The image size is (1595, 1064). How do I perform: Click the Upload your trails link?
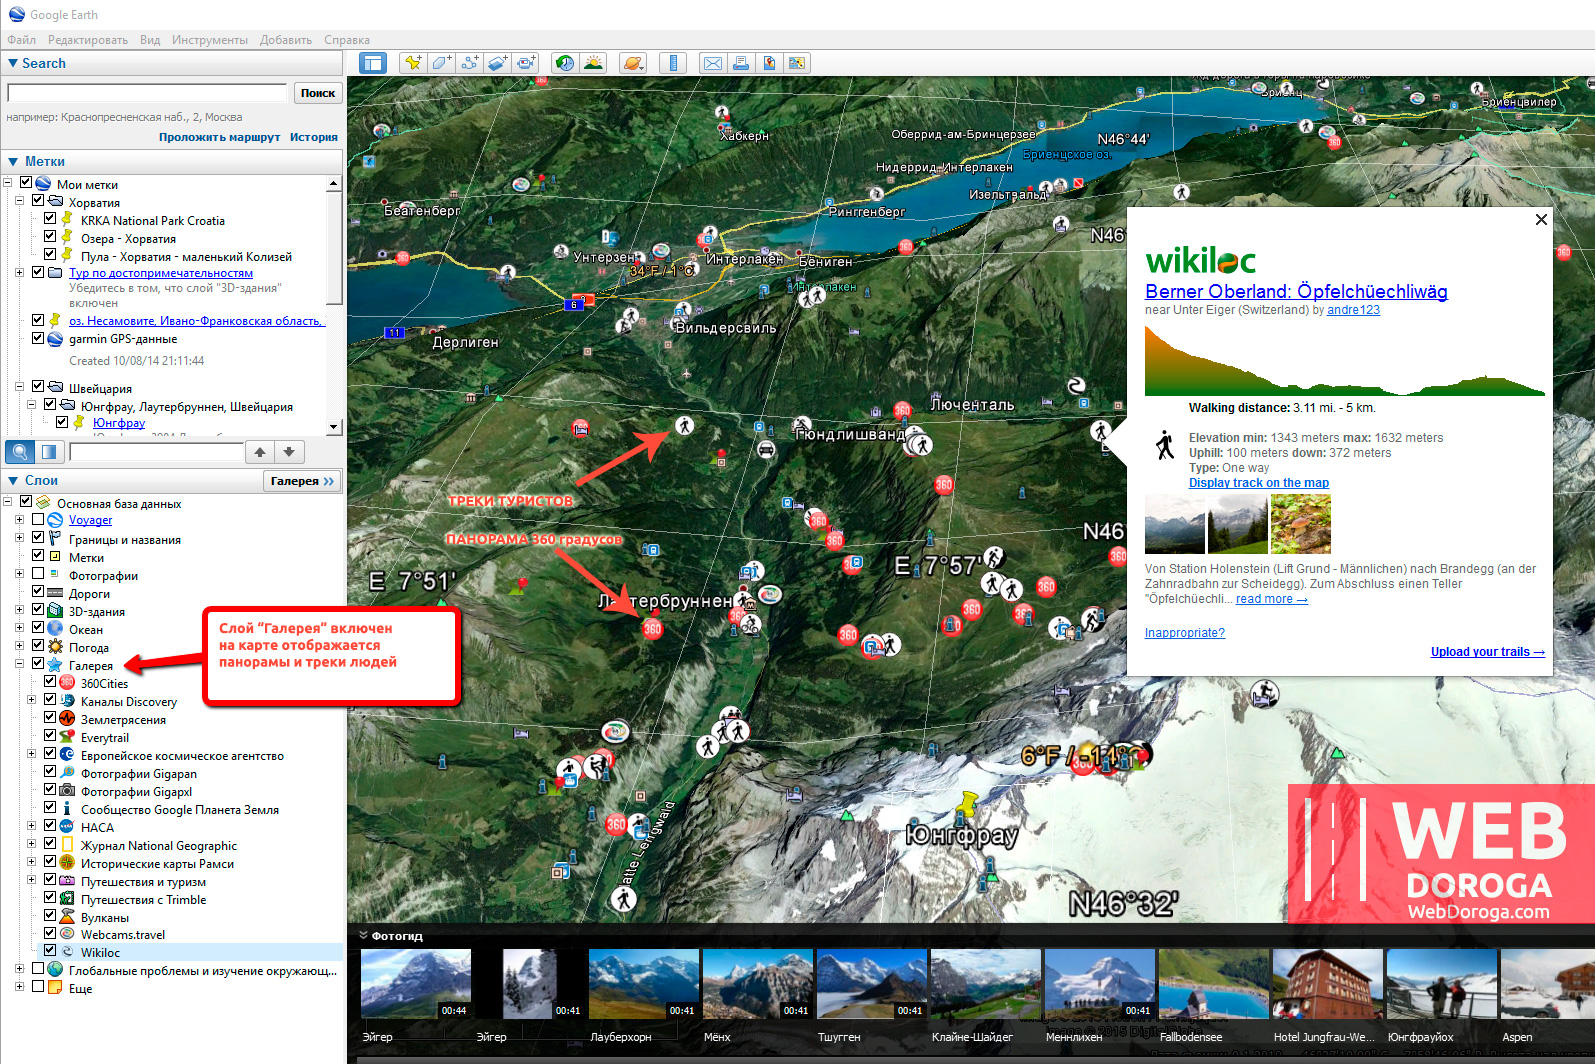[1488, 652]
